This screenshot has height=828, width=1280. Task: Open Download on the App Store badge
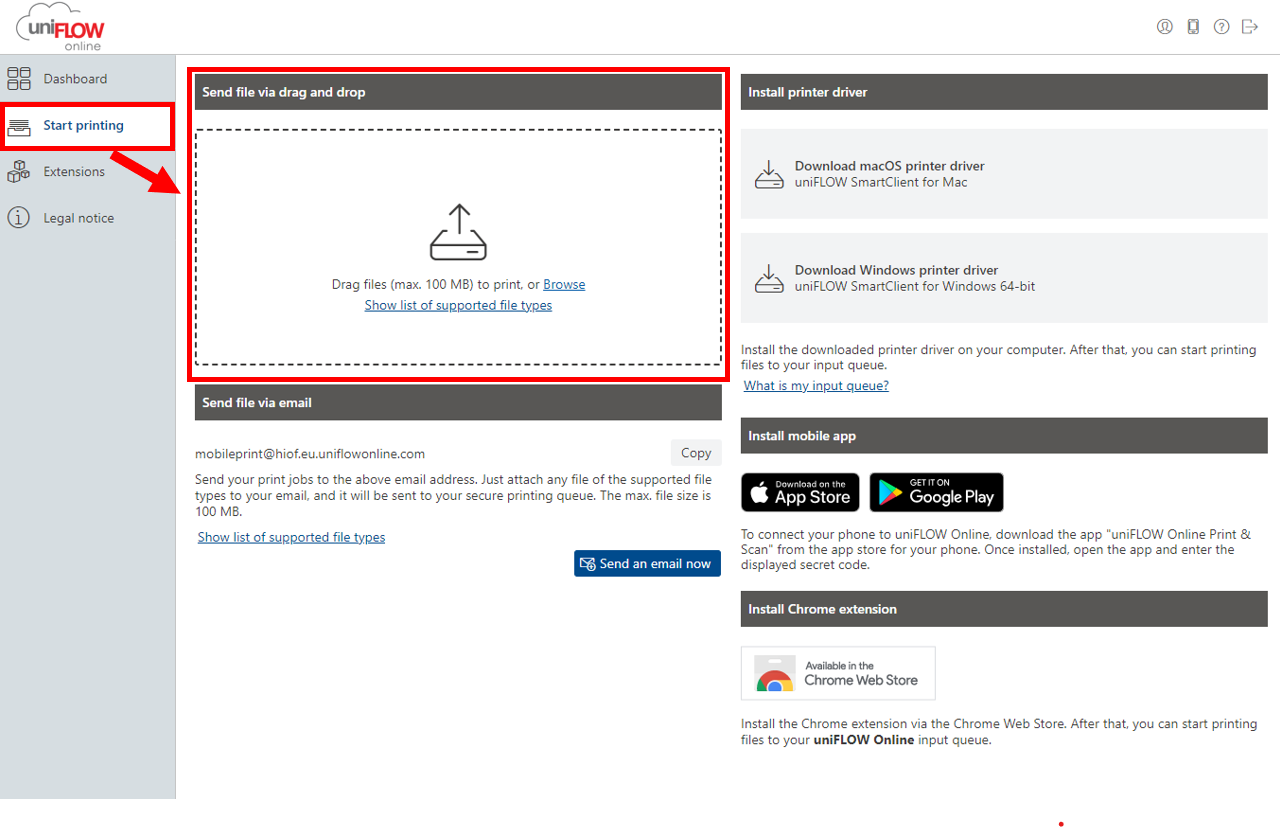click(800, 492)
